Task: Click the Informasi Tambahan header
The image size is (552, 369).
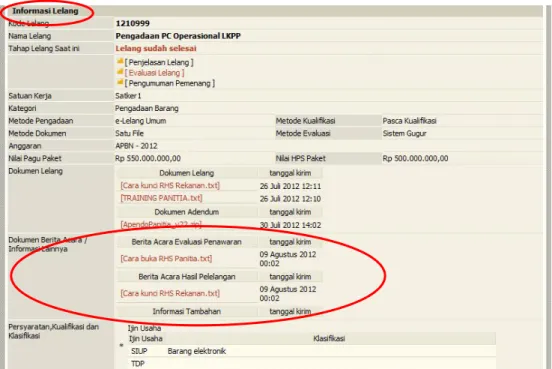Action: [187, 312]
